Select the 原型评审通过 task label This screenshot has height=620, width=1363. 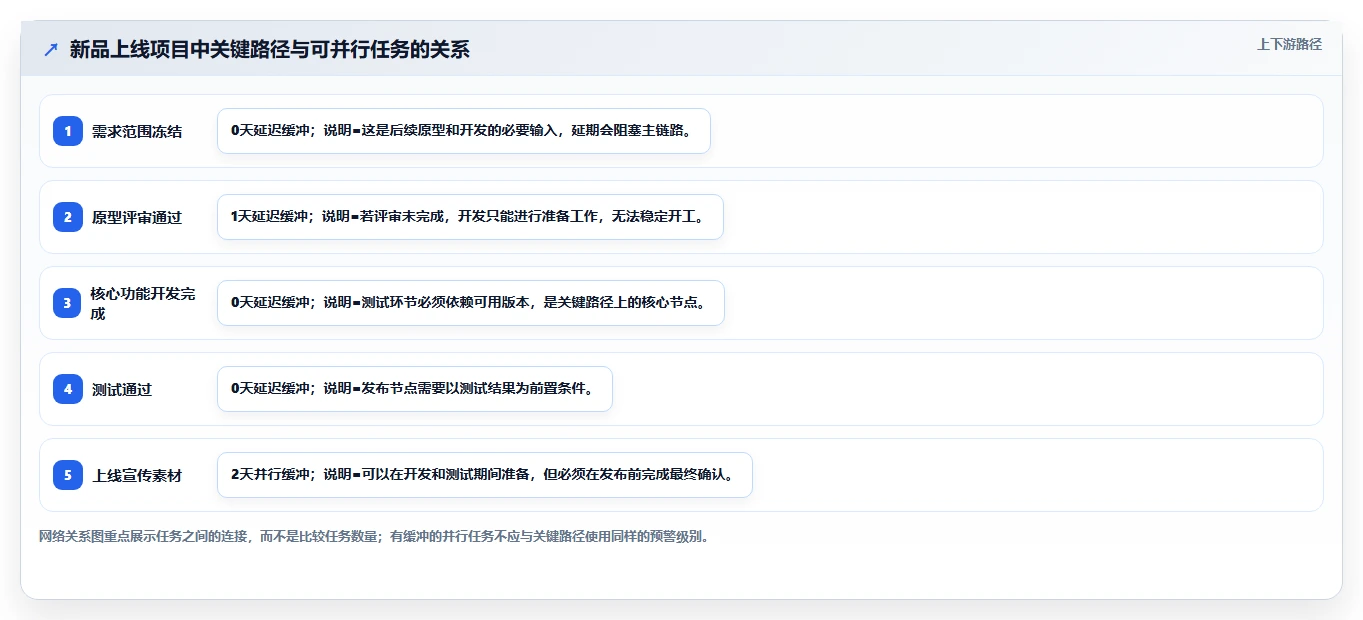(x=137, y=217)
